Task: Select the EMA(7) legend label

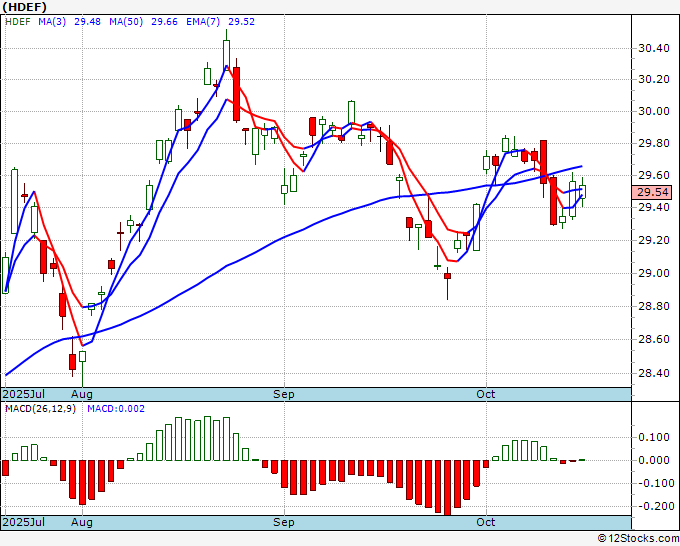Action: click(x=203, y=22)
